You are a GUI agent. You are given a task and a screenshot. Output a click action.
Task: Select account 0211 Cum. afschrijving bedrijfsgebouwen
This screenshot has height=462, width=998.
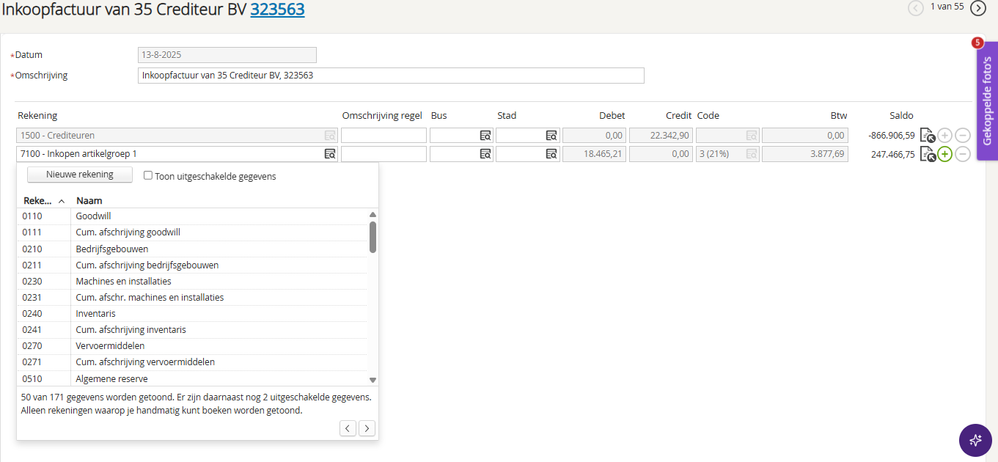pos(192,265)
